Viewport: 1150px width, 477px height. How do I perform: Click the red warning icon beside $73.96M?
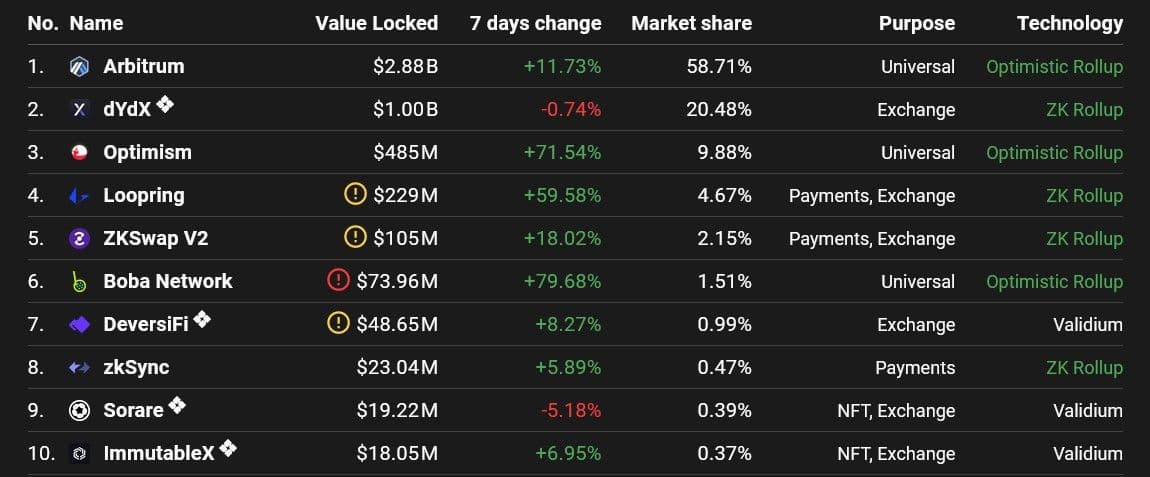coord(338,281)
